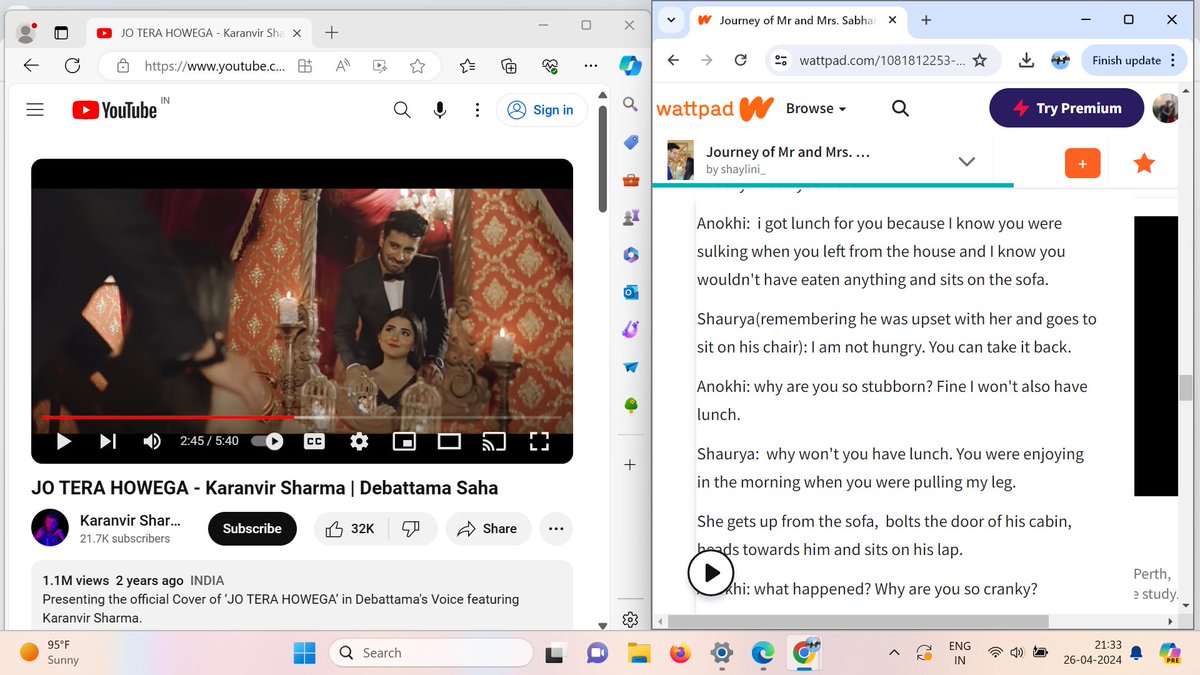Play the YouTube video

tap(63, 441)
